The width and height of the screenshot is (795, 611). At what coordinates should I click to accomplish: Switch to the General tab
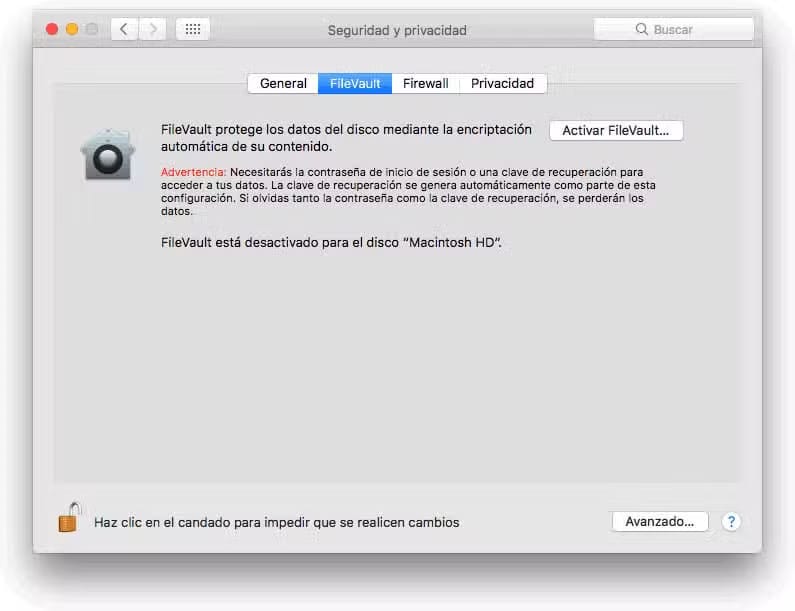pyautogui.click(x=283, y=84)
